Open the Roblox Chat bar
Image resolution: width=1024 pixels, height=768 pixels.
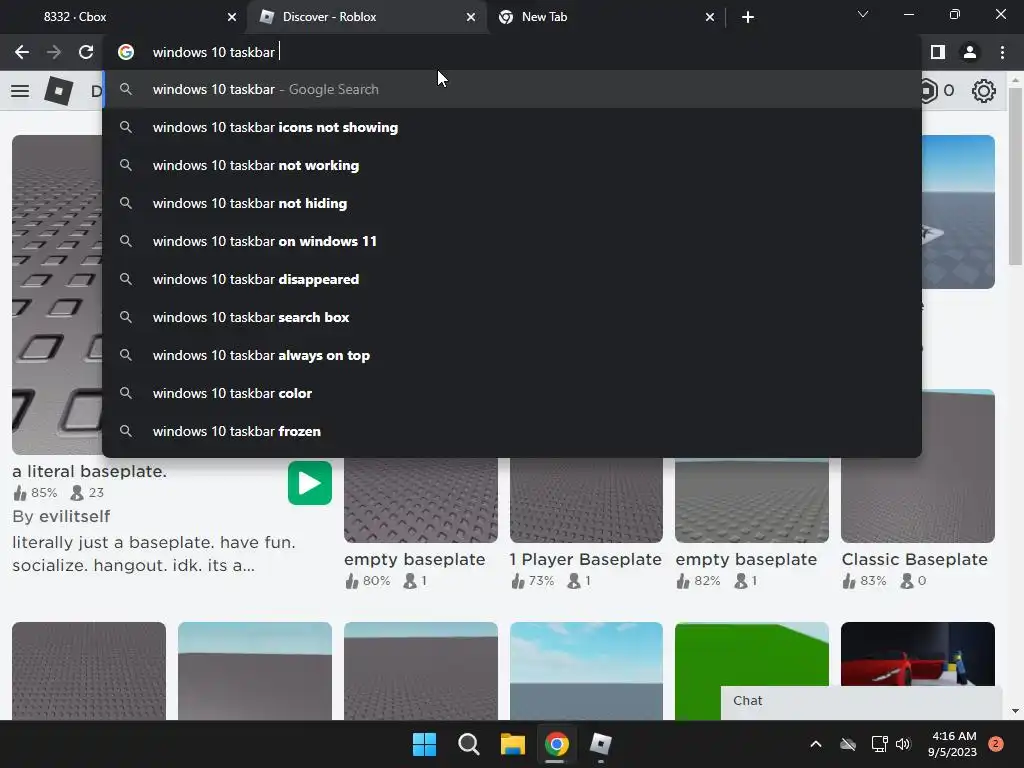[x=861, y=702]
